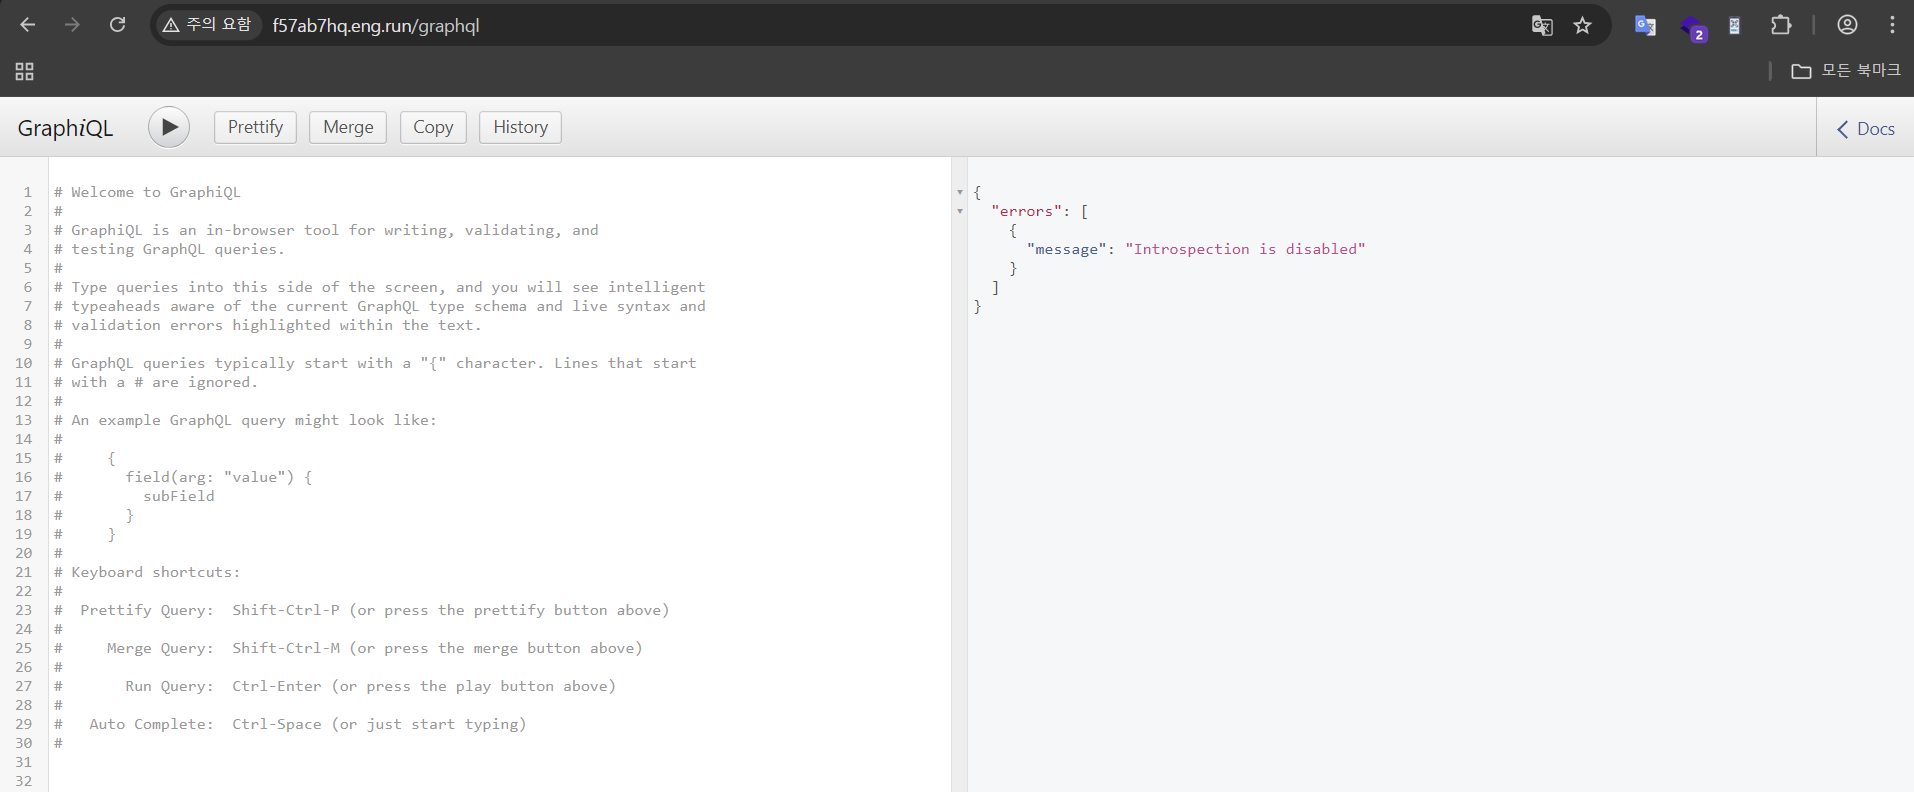Click the line starting "# with a # are ignored."
The image size is (1914, 792).
156,382
